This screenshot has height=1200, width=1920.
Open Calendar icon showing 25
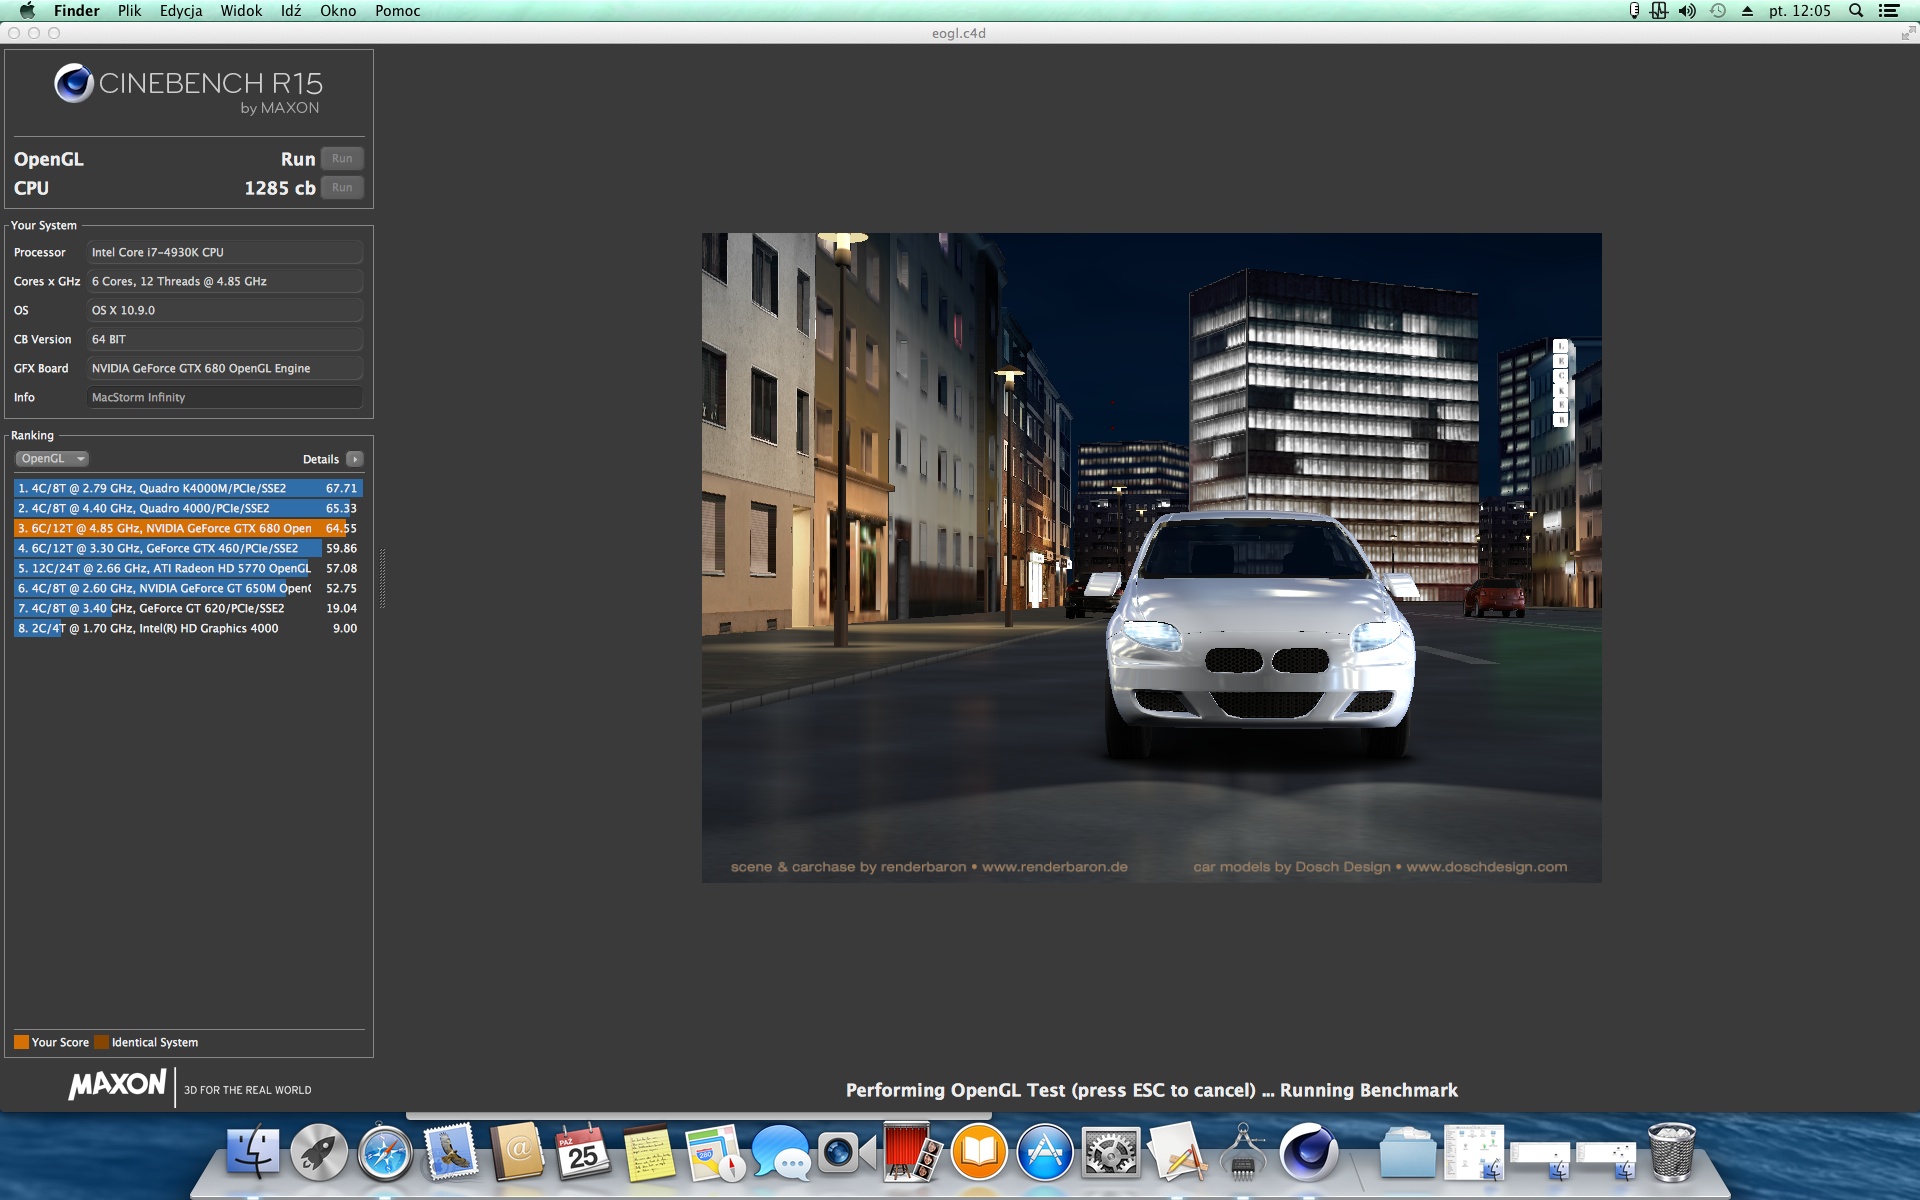(583, 1153)
